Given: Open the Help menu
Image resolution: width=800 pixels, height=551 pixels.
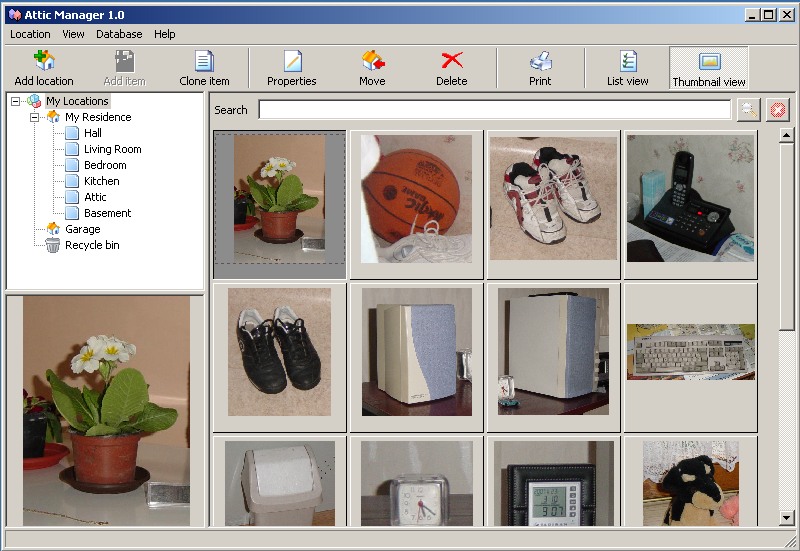Looking at the screenshot, I should click(x=165, y=34).
